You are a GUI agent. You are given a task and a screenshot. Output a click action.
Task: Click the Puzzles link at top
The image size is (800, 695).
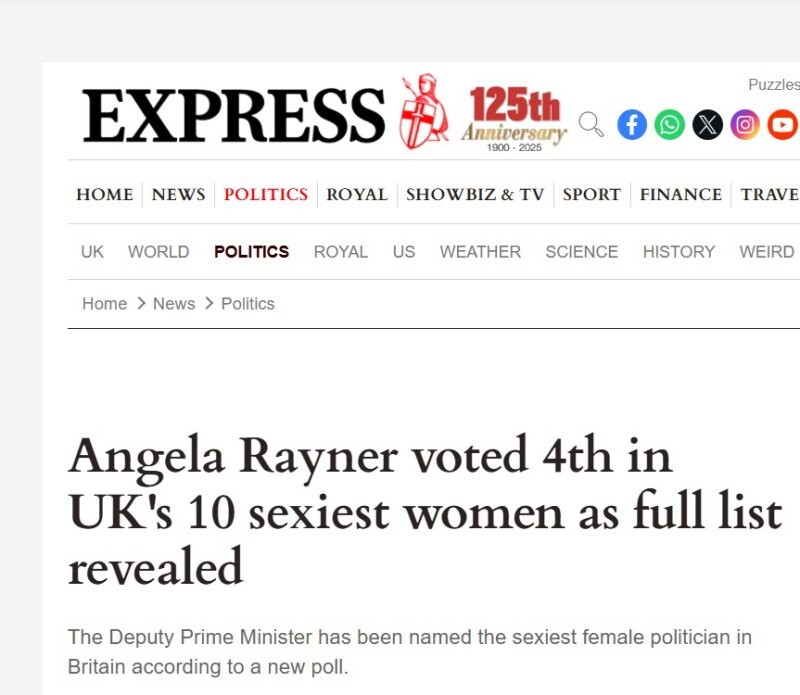click(774, 85)
